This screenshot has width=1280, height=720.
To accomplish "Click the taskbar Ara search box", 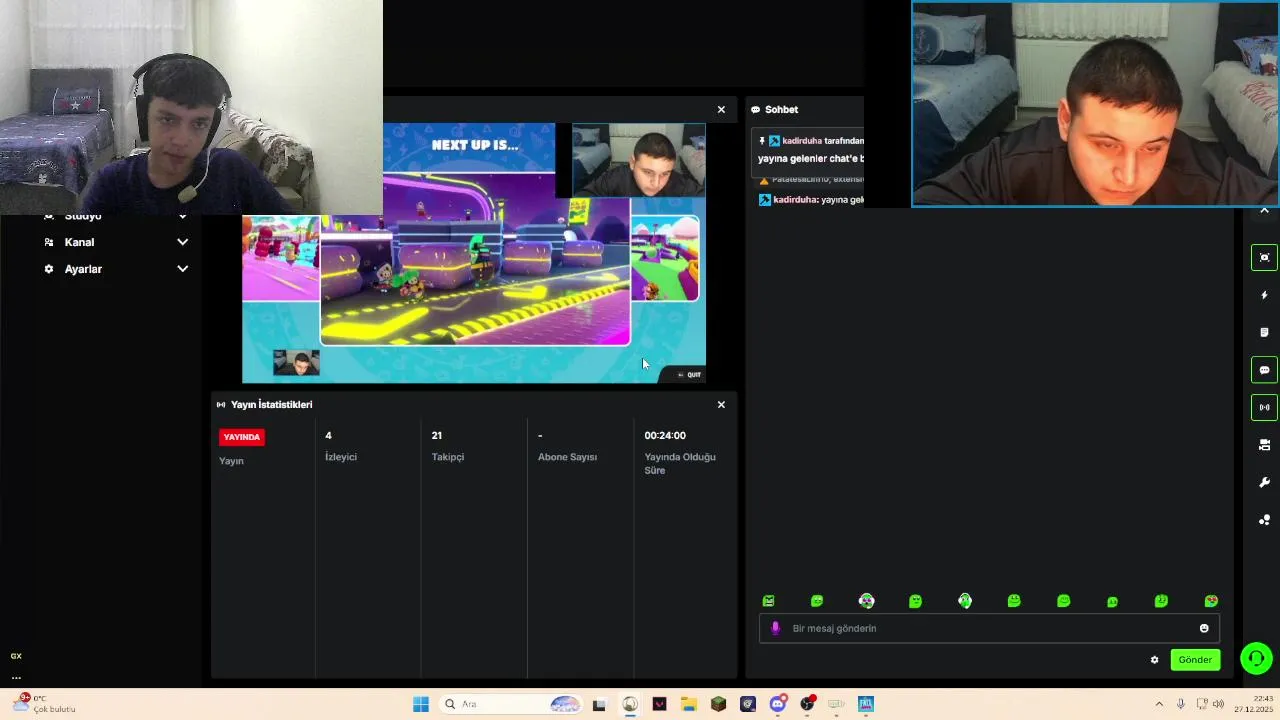I will click(512, 704).
